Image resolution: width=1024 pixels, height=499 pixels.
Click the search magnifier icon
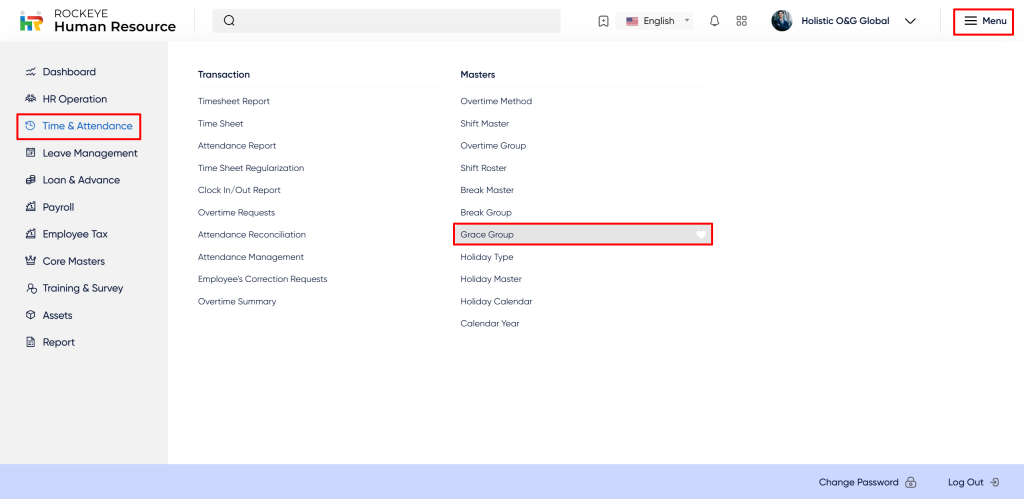(229, 21)
